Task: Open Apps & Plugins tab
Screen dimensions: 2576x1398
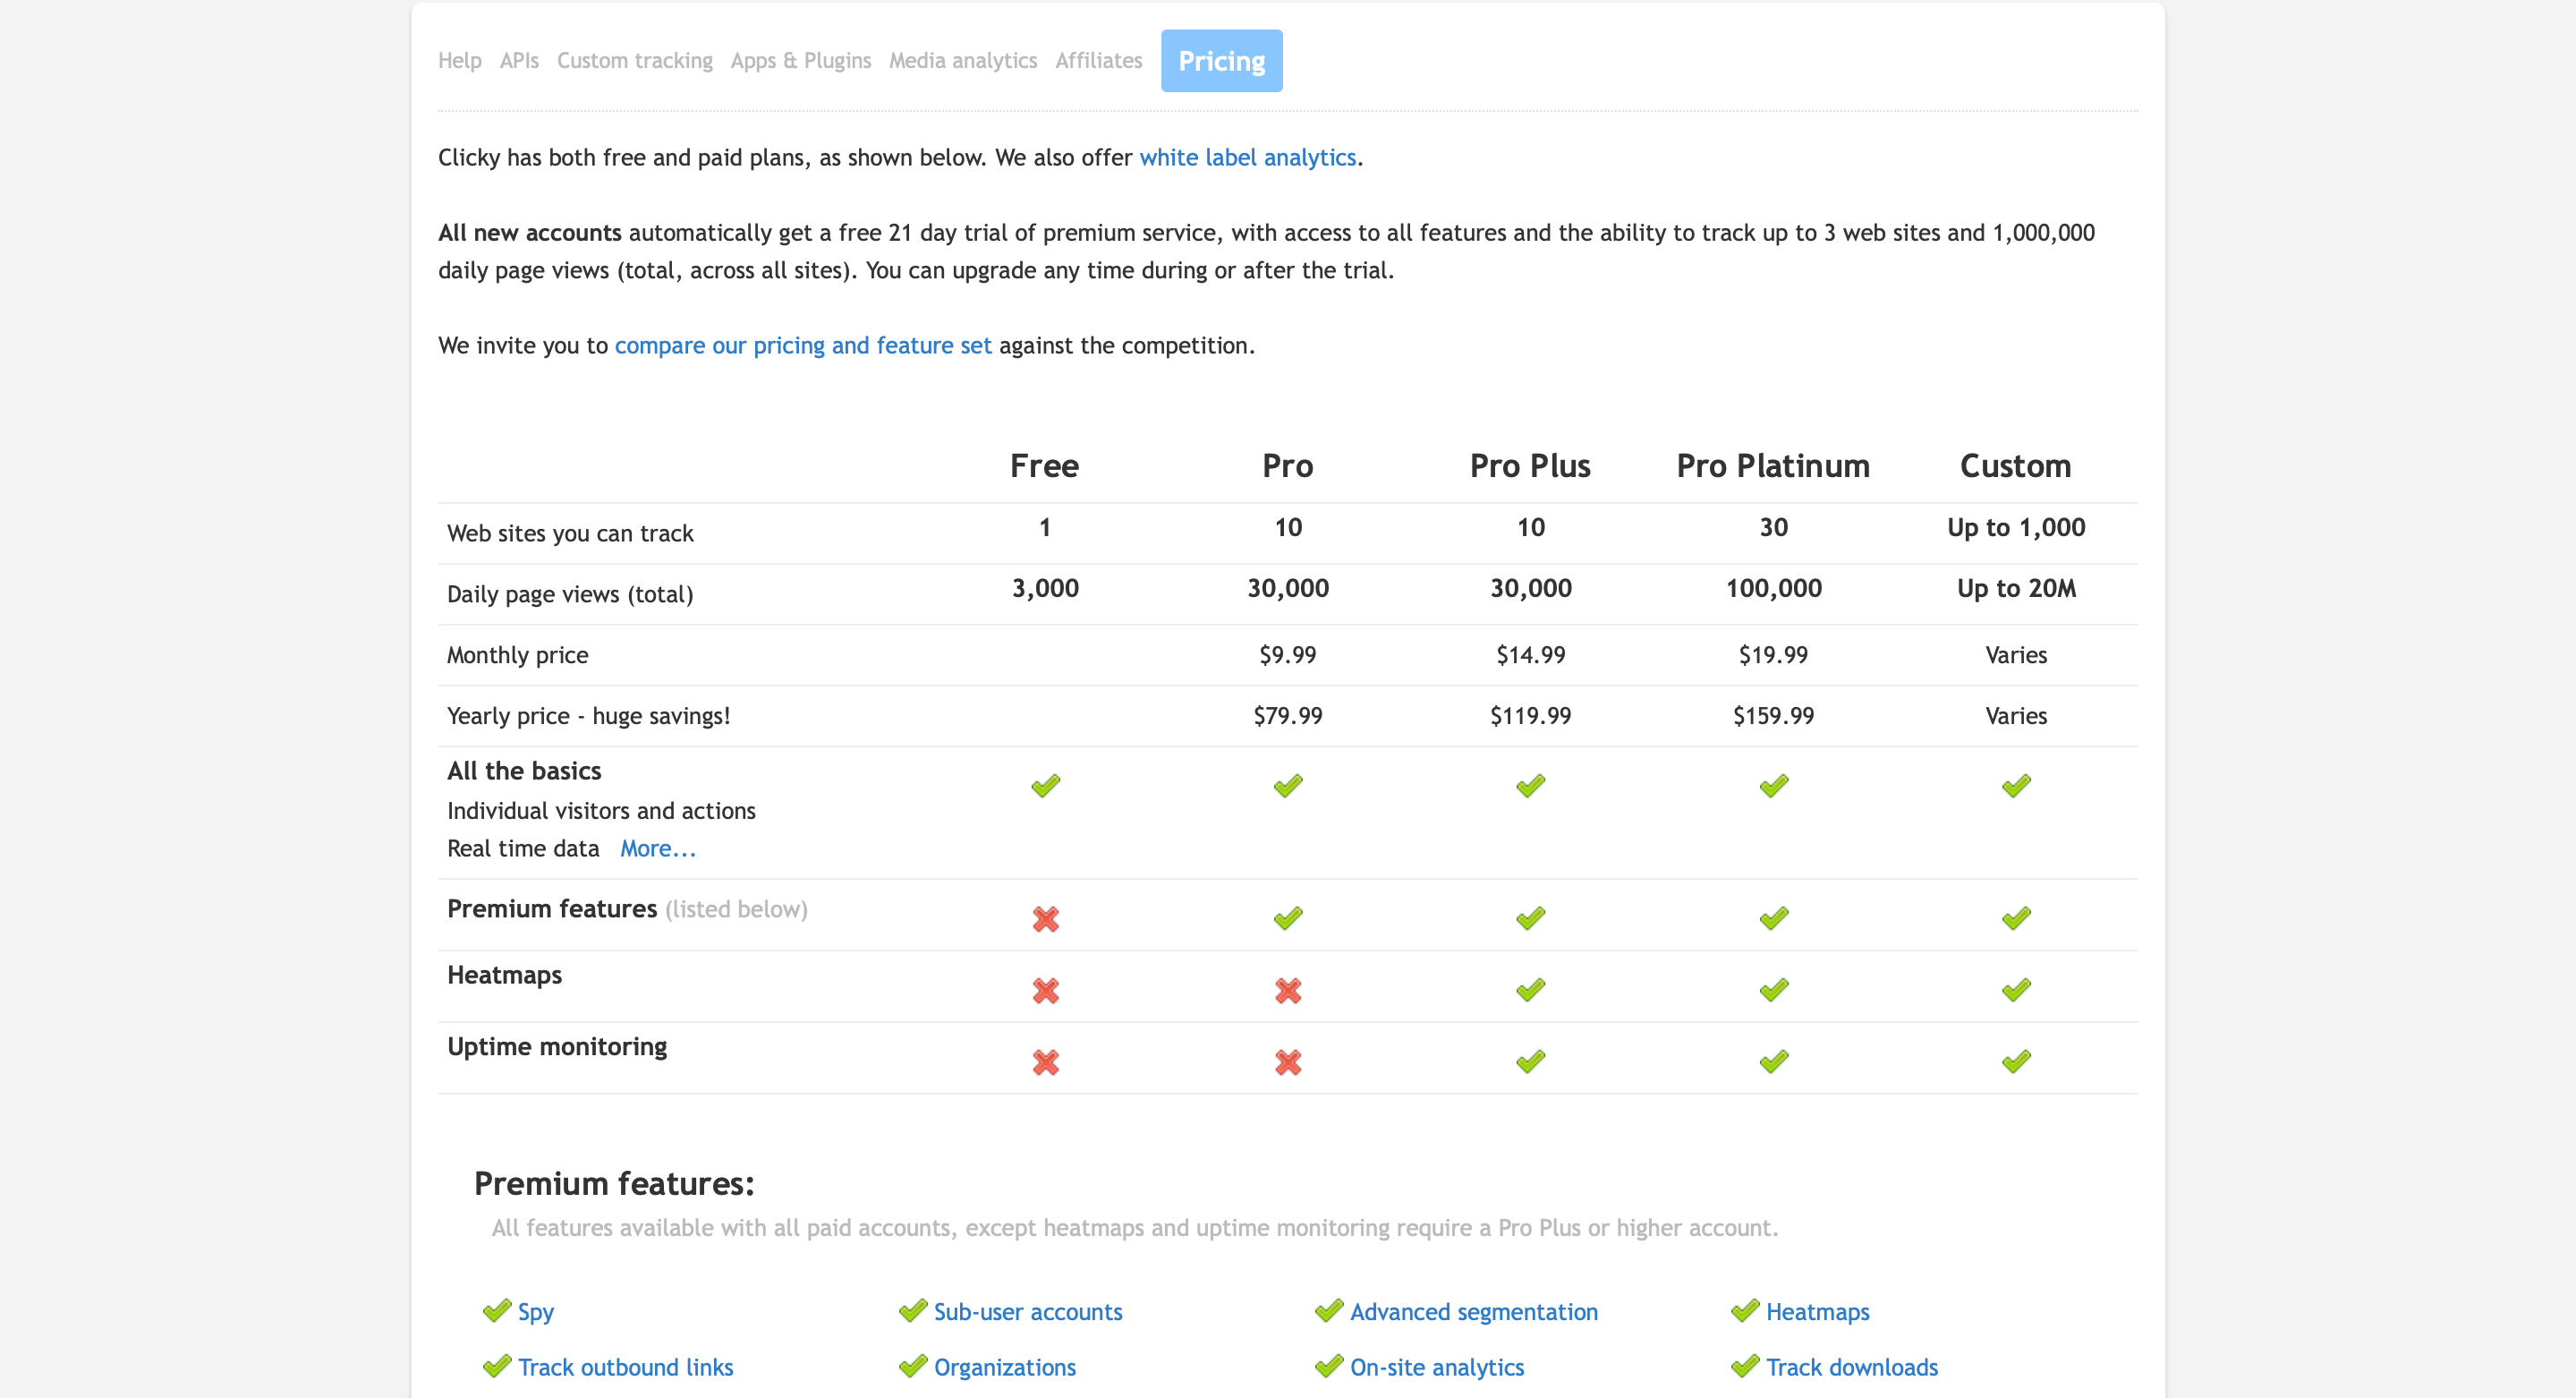Action: pyautogui.click(x=801, y=61)
